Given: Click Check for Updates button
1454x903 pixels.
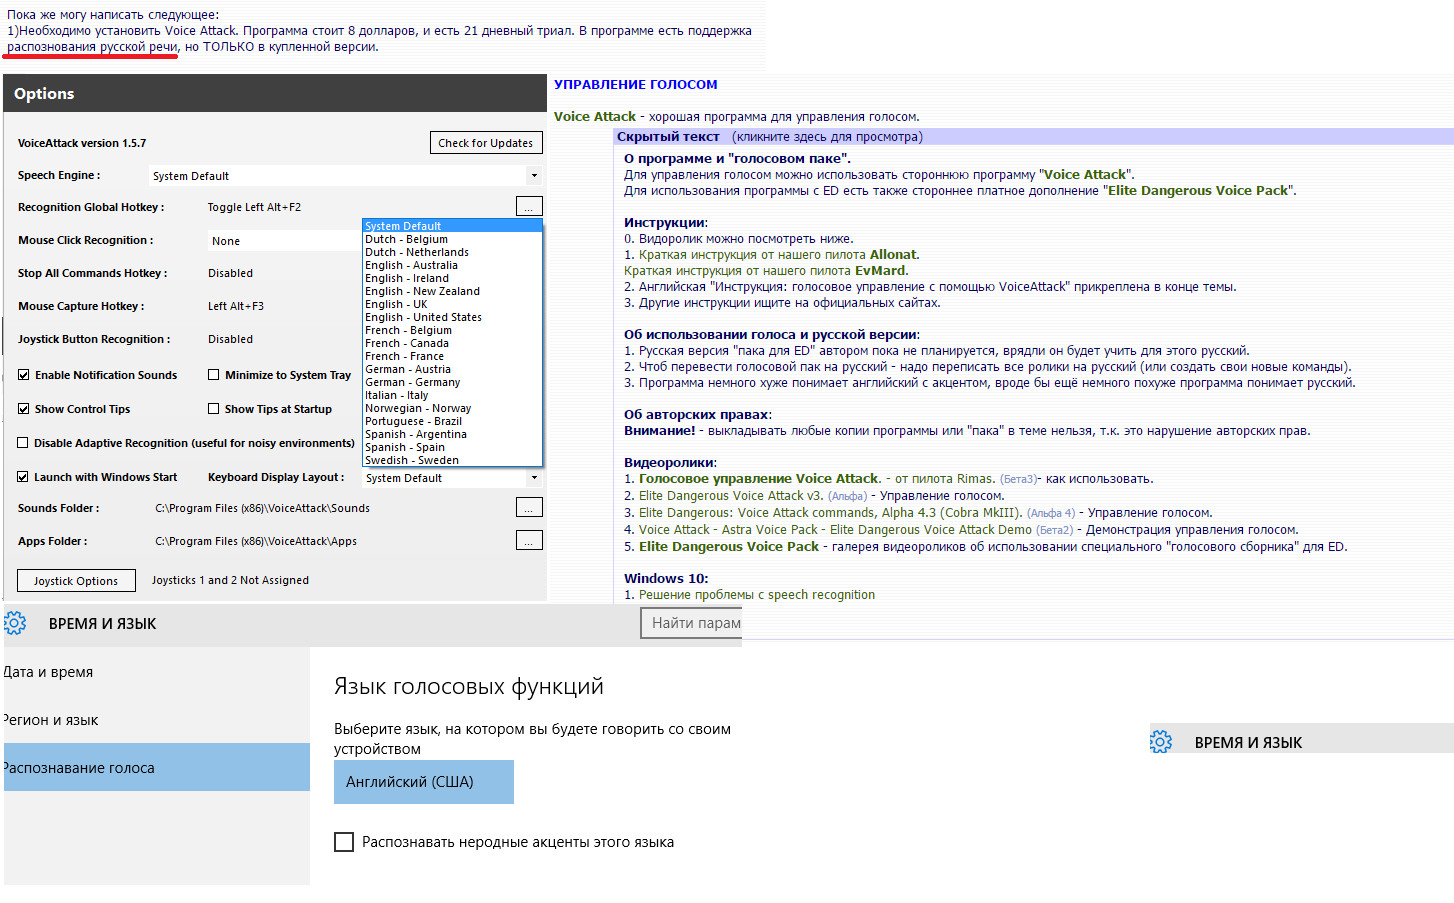Looking at the screenshot, I should (x=486, y=143).
